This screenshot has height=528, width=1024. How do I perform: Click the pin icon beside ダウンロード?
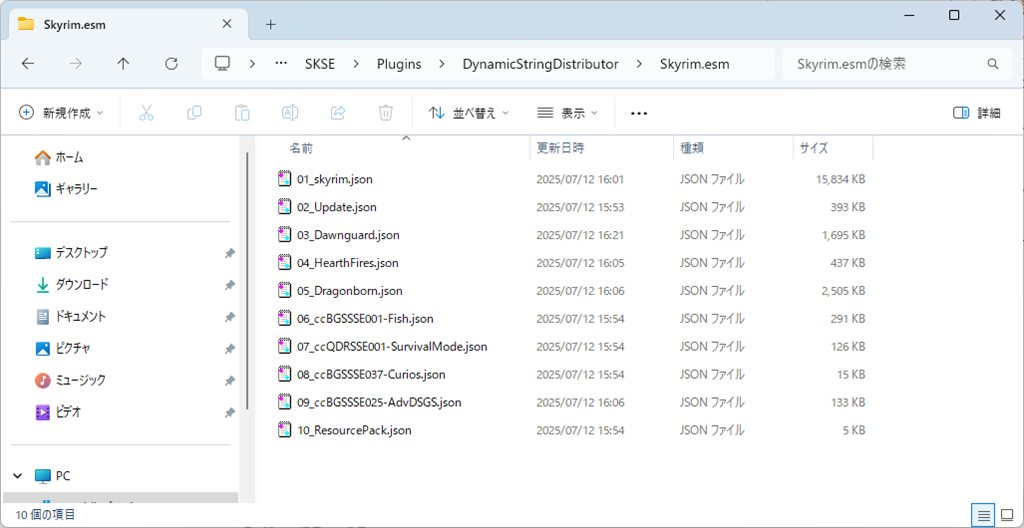click(x=230, y=285)
